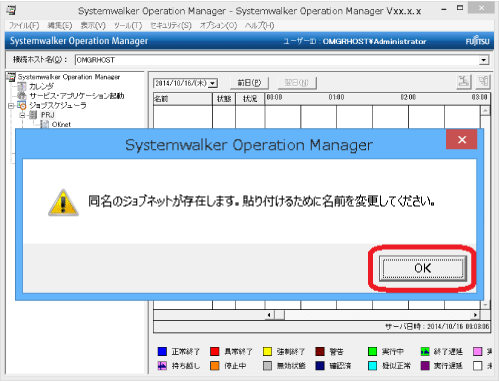Click the OK button in dialog
499x382 pixels.
pos(423,268)
